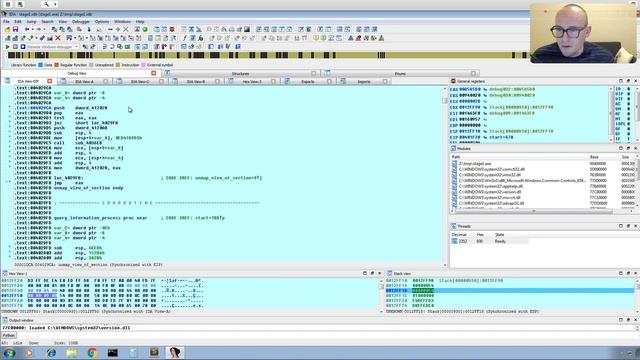Click the Modules panel horizontal scrollbar
This screenshot has width=640, height=360.
pyautogui.click(x=533, y=211)
